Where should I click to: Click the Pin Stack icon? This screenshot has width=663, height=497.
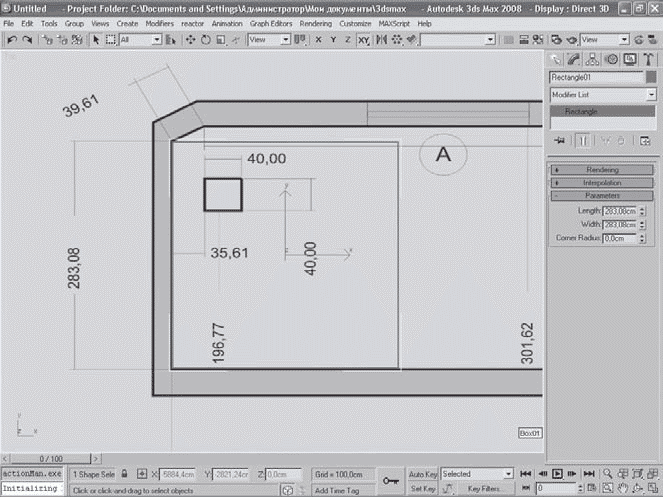(560, 141)
